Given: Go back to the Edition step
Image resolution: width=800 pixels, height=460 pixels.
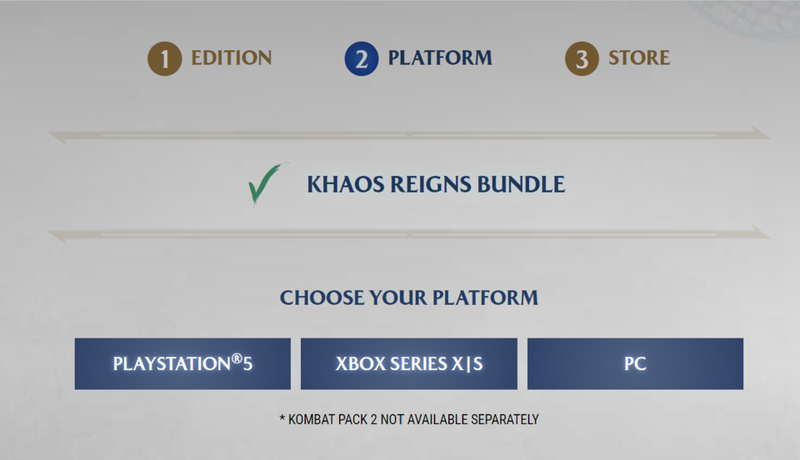Looking at the screenshot, I should [x=231, y=58].
